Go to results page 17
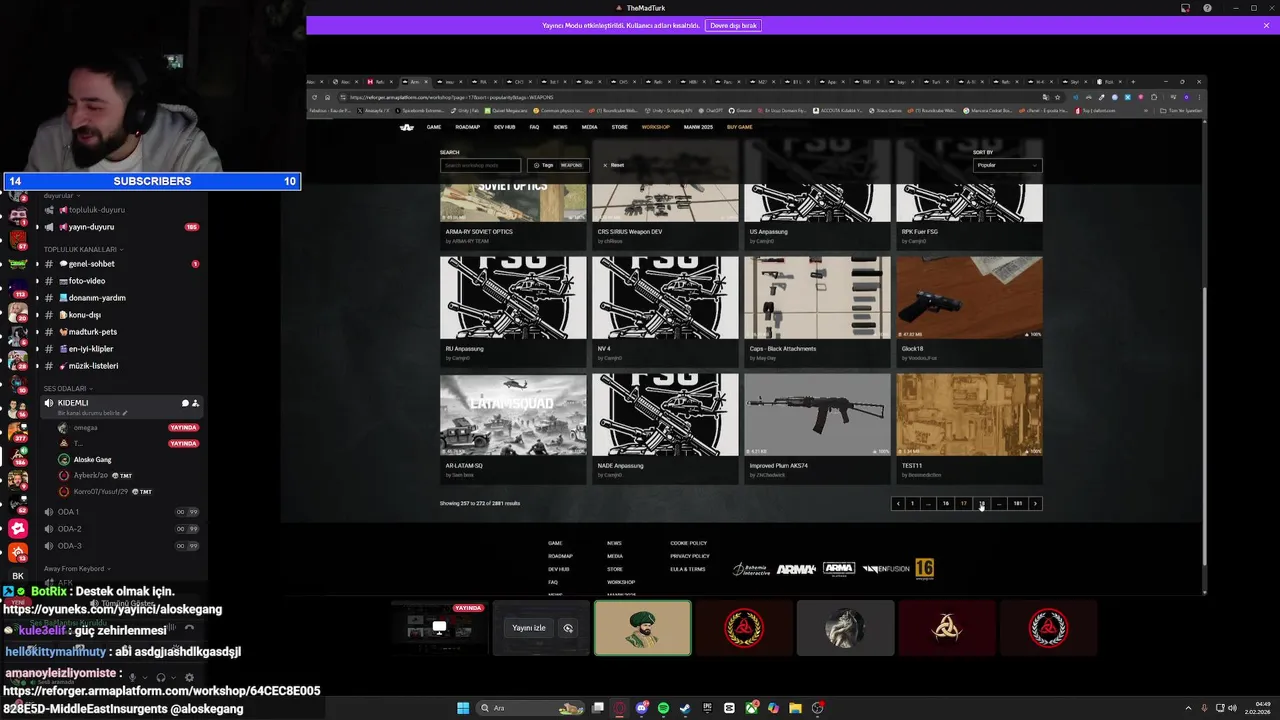 click(963, 503)
